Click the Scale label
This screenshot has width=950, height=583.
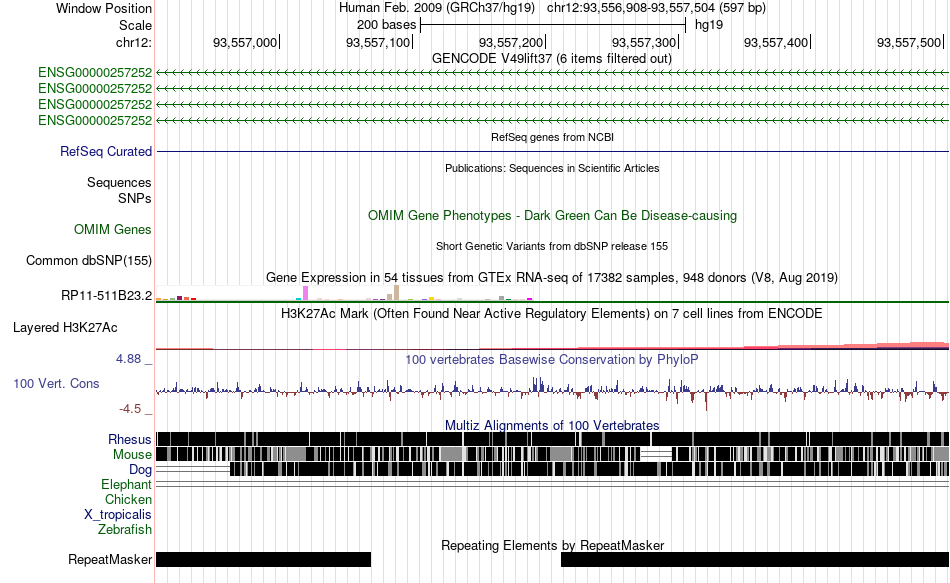[135, 25]
